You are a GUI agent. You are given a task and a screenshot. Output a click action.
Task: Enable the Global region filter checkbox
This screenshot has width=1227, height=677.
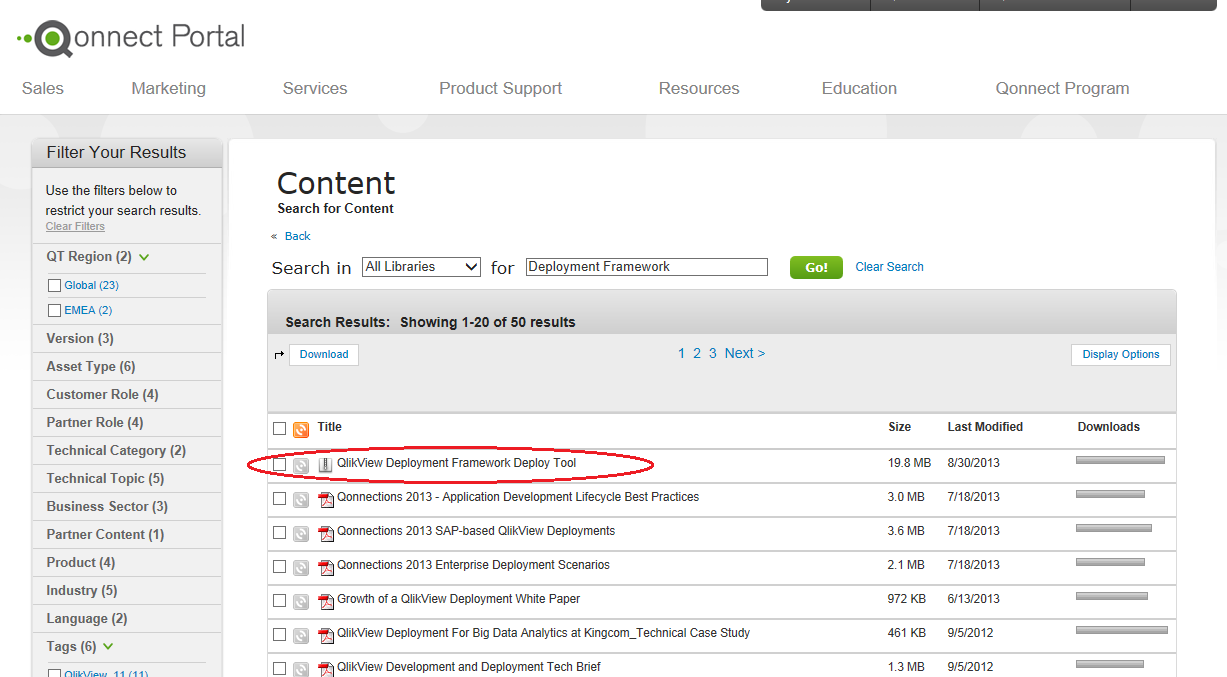(x=55, y=286)
